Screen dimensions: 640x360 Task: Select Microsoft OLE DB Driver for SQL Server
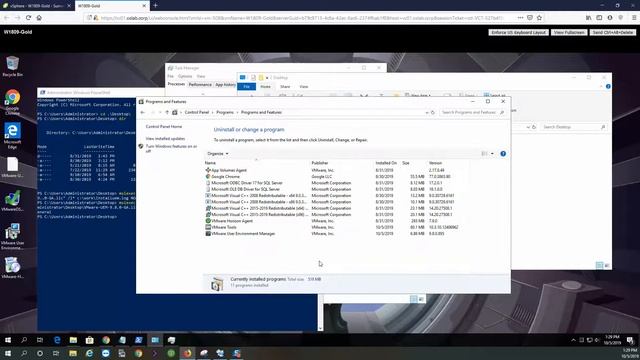pyautogui.click(x=245, y=189)
